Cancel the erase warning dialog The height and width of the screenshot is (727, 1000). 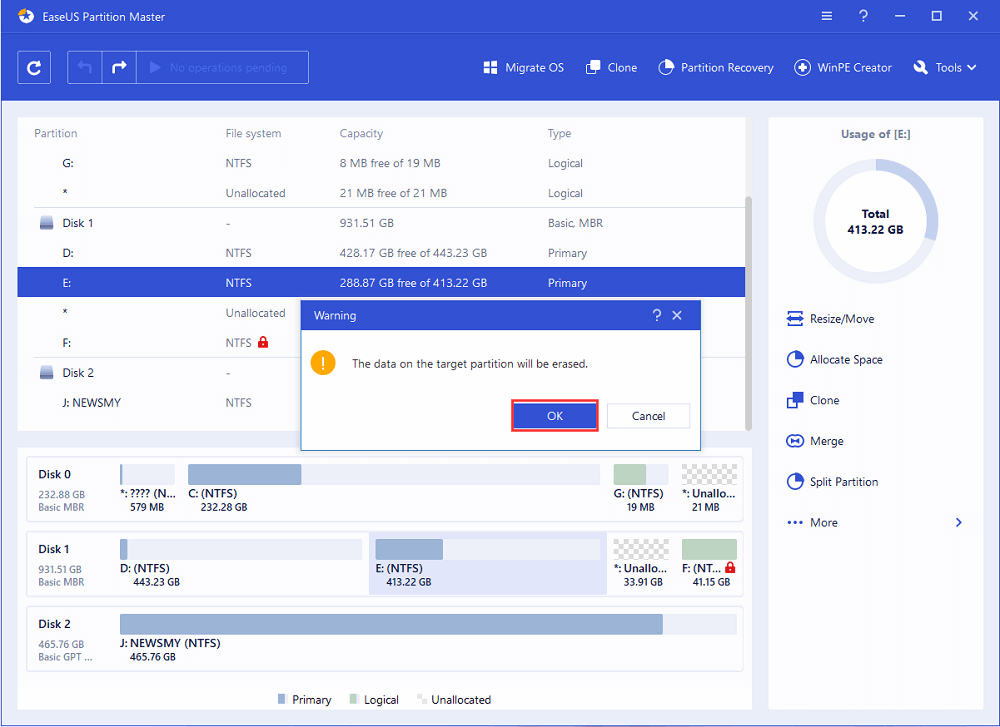pyautogui.click(x=649, y=416)
